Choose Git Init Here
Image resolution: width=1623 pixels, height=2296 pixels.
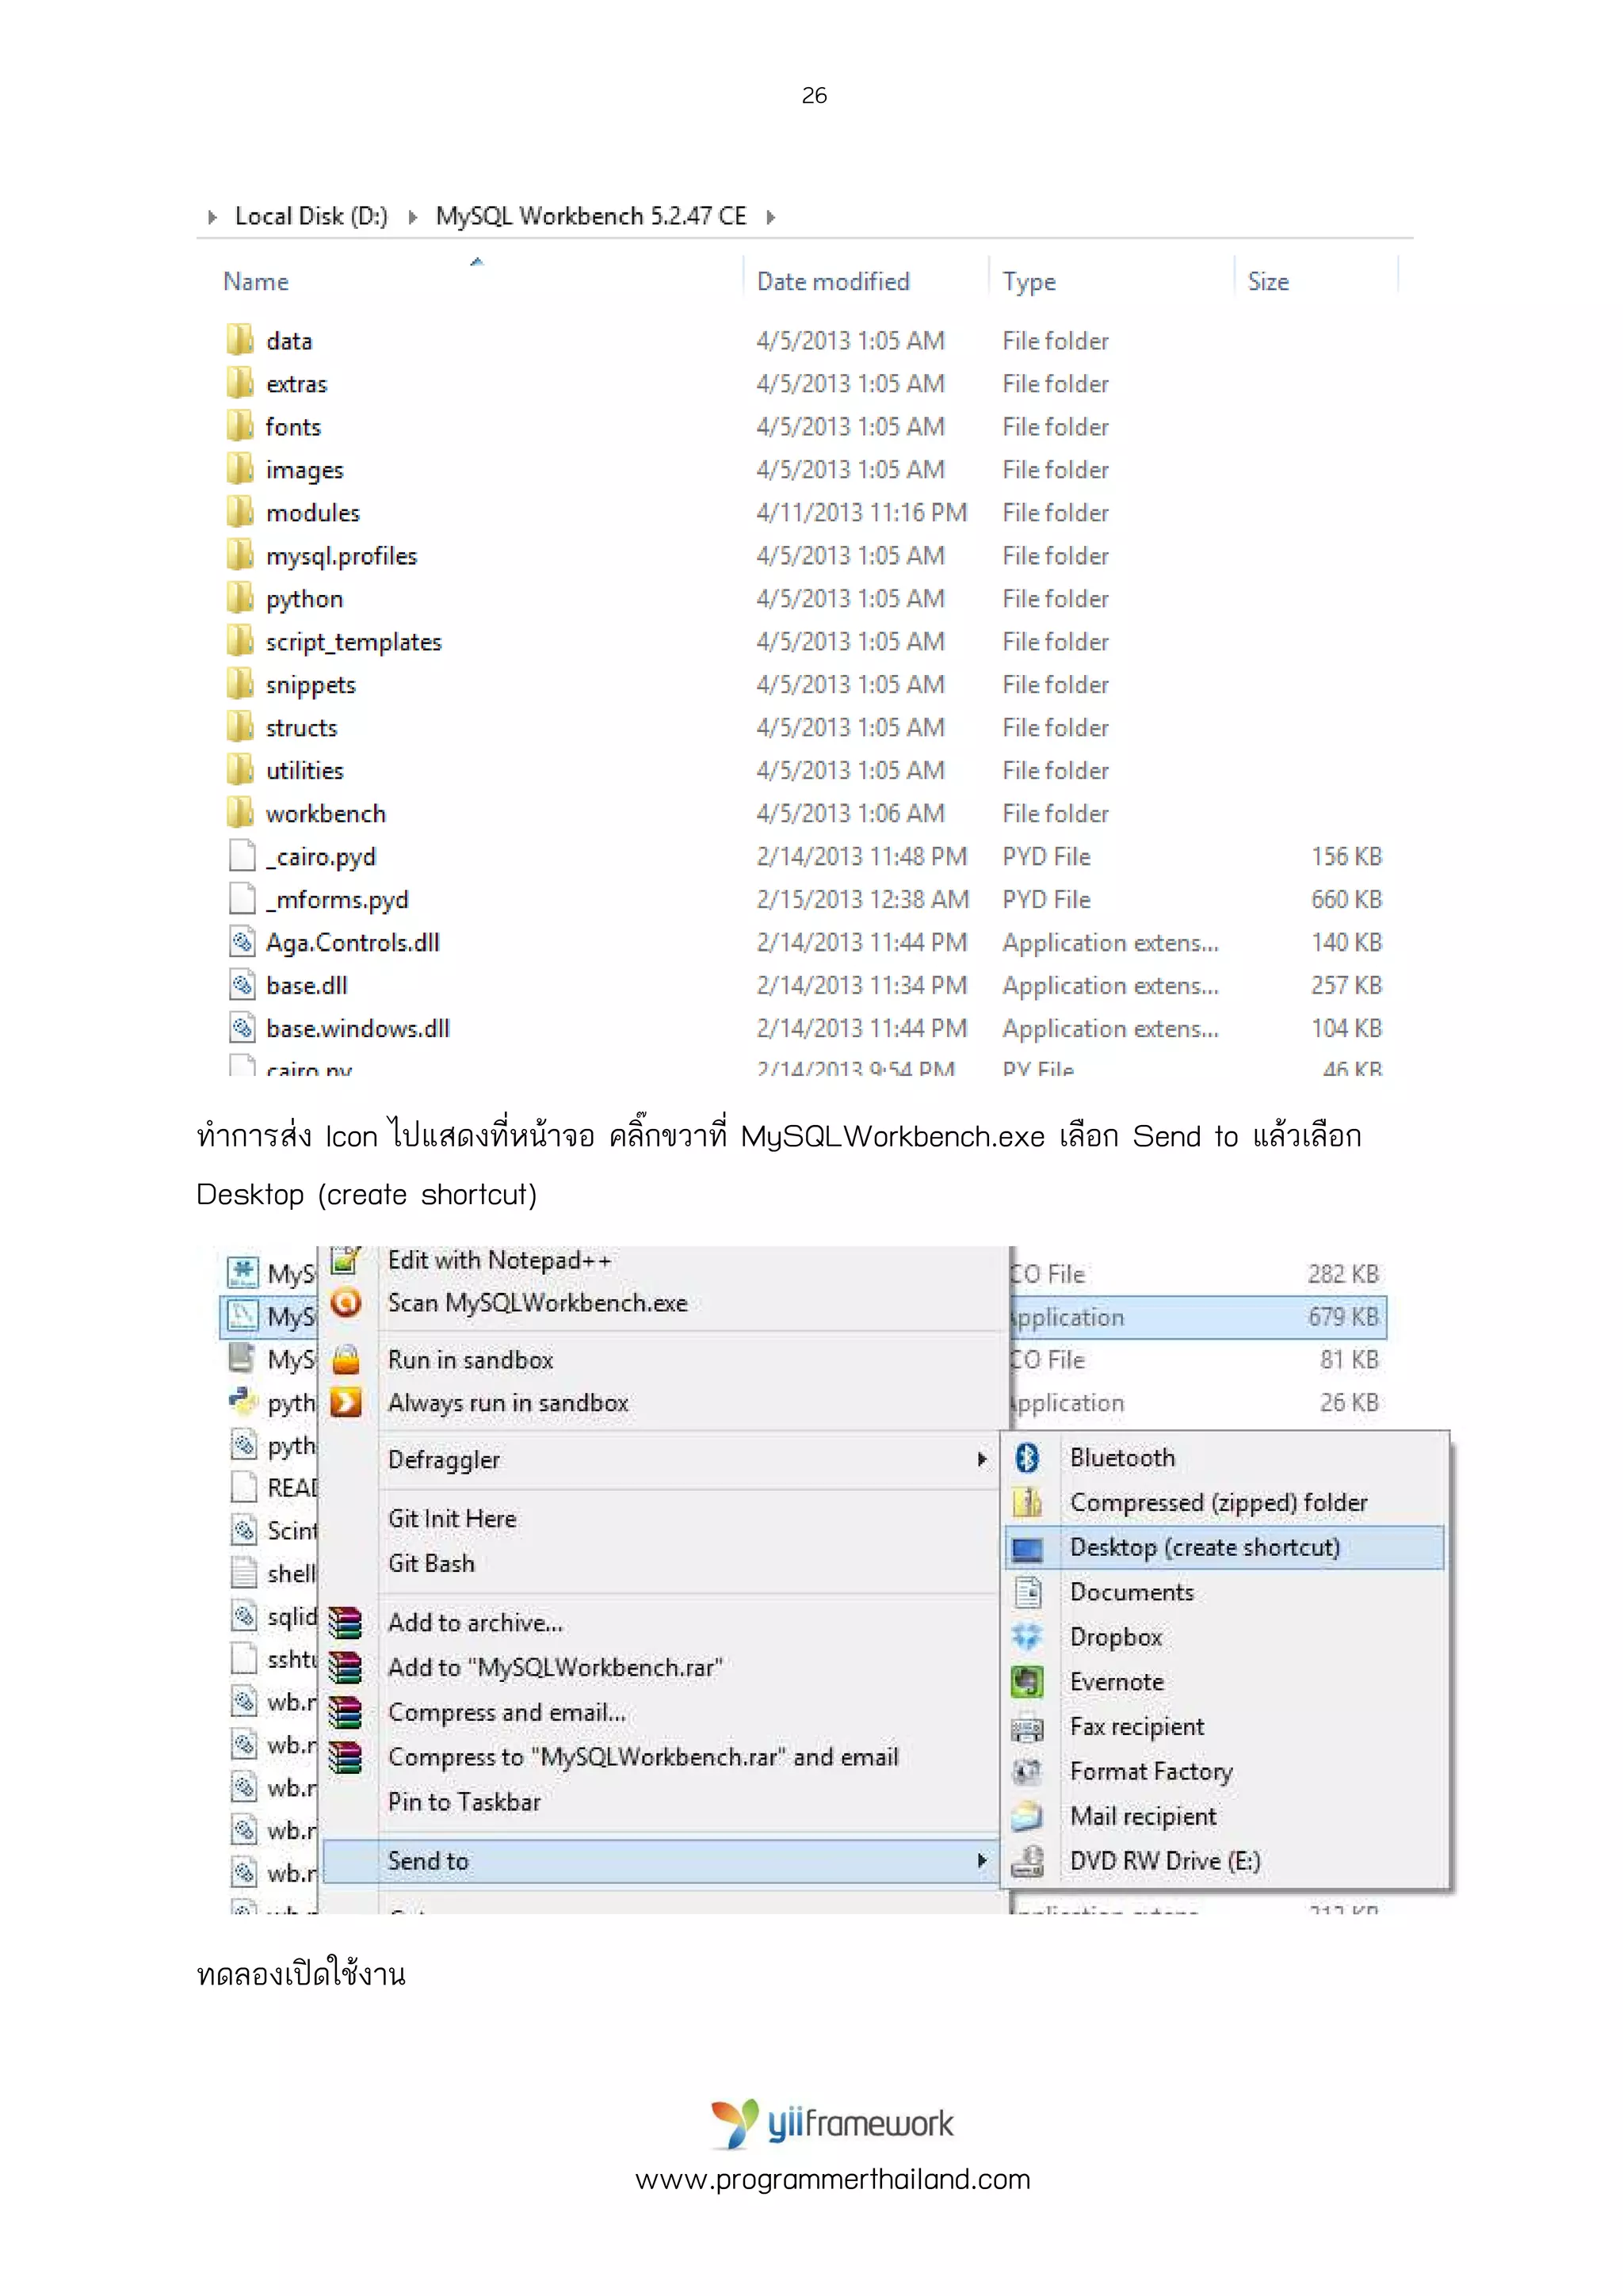(x=452, y=1519)
